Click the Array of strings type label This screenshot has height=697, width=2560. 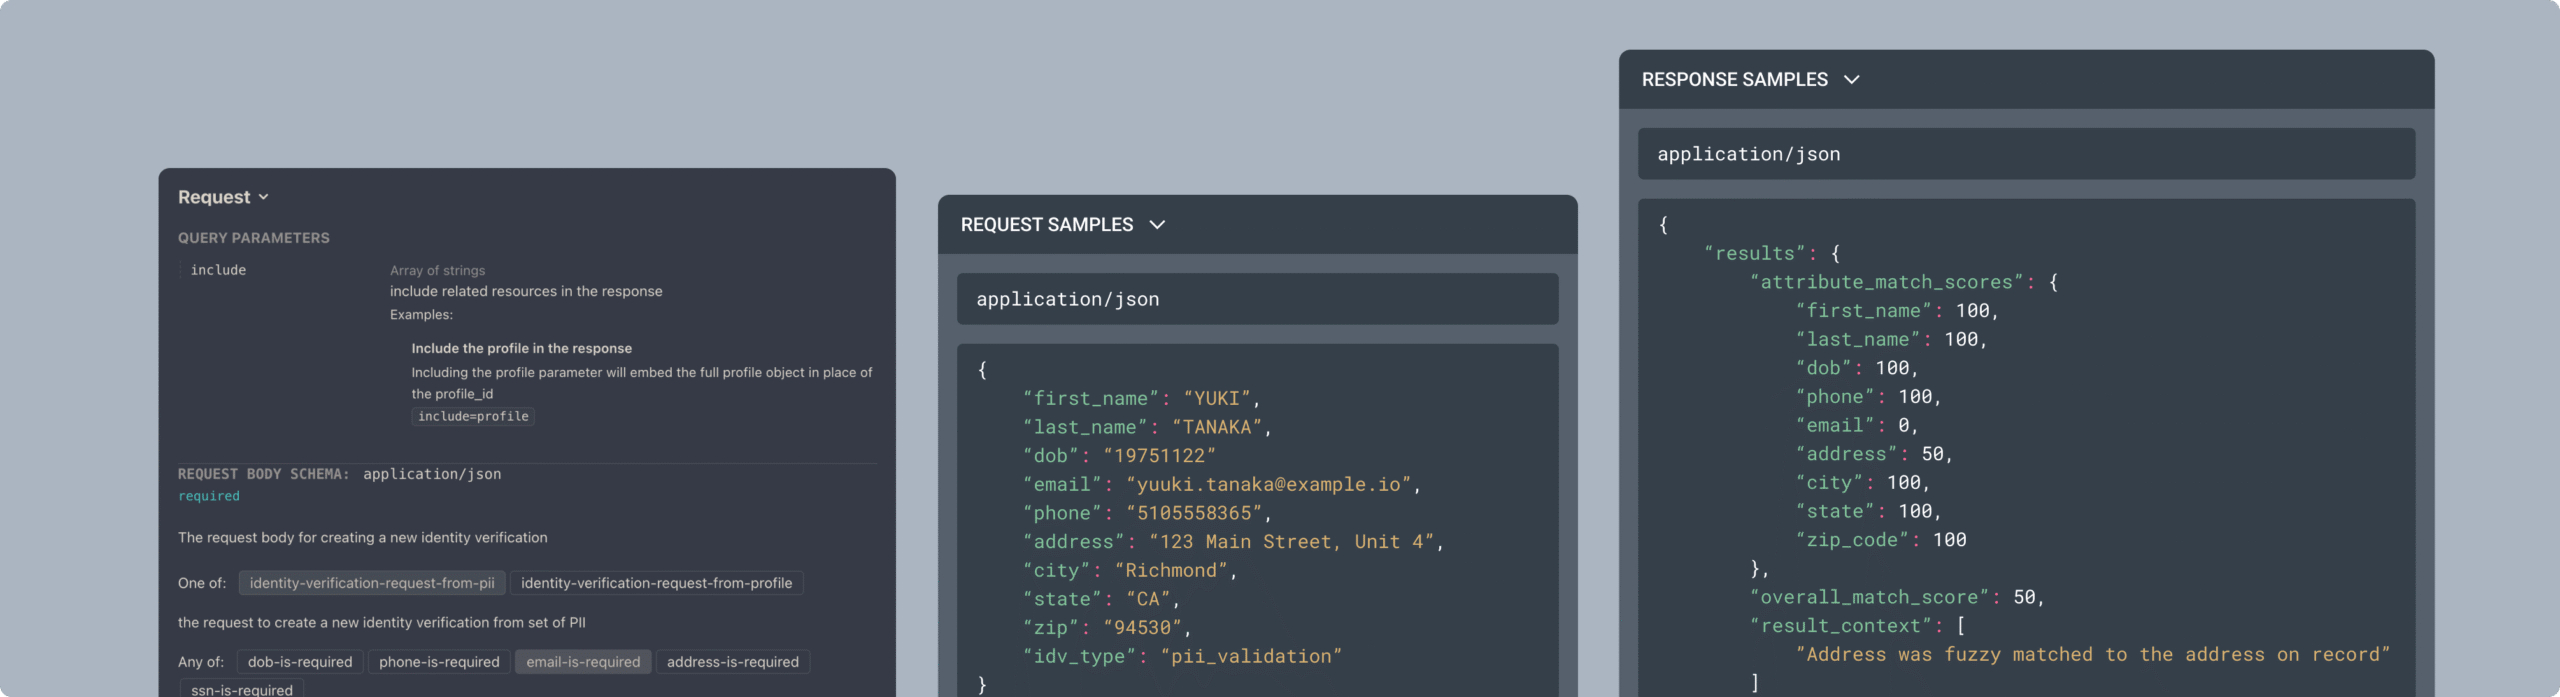pyautogui.click(x=437, y=270)
